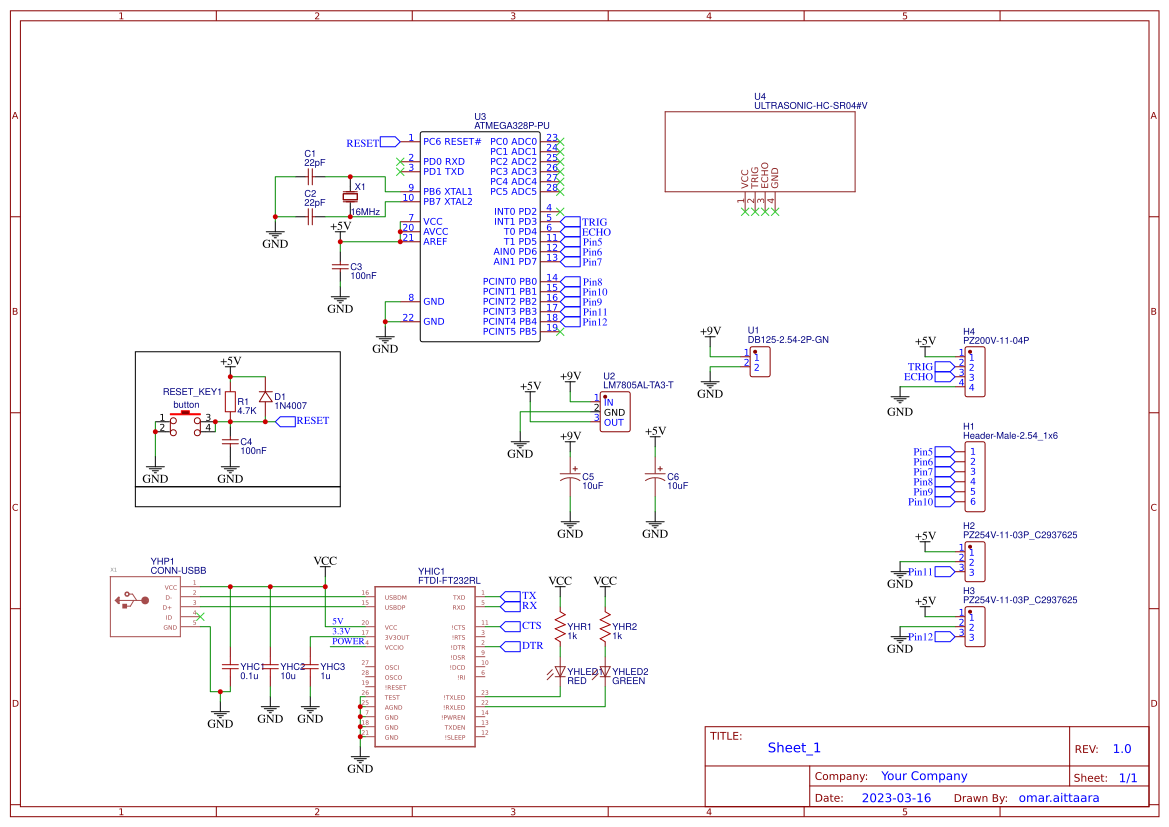Click the 3.3V net label near 3V3OUT

pyautogui.click(x=341, y=631)
